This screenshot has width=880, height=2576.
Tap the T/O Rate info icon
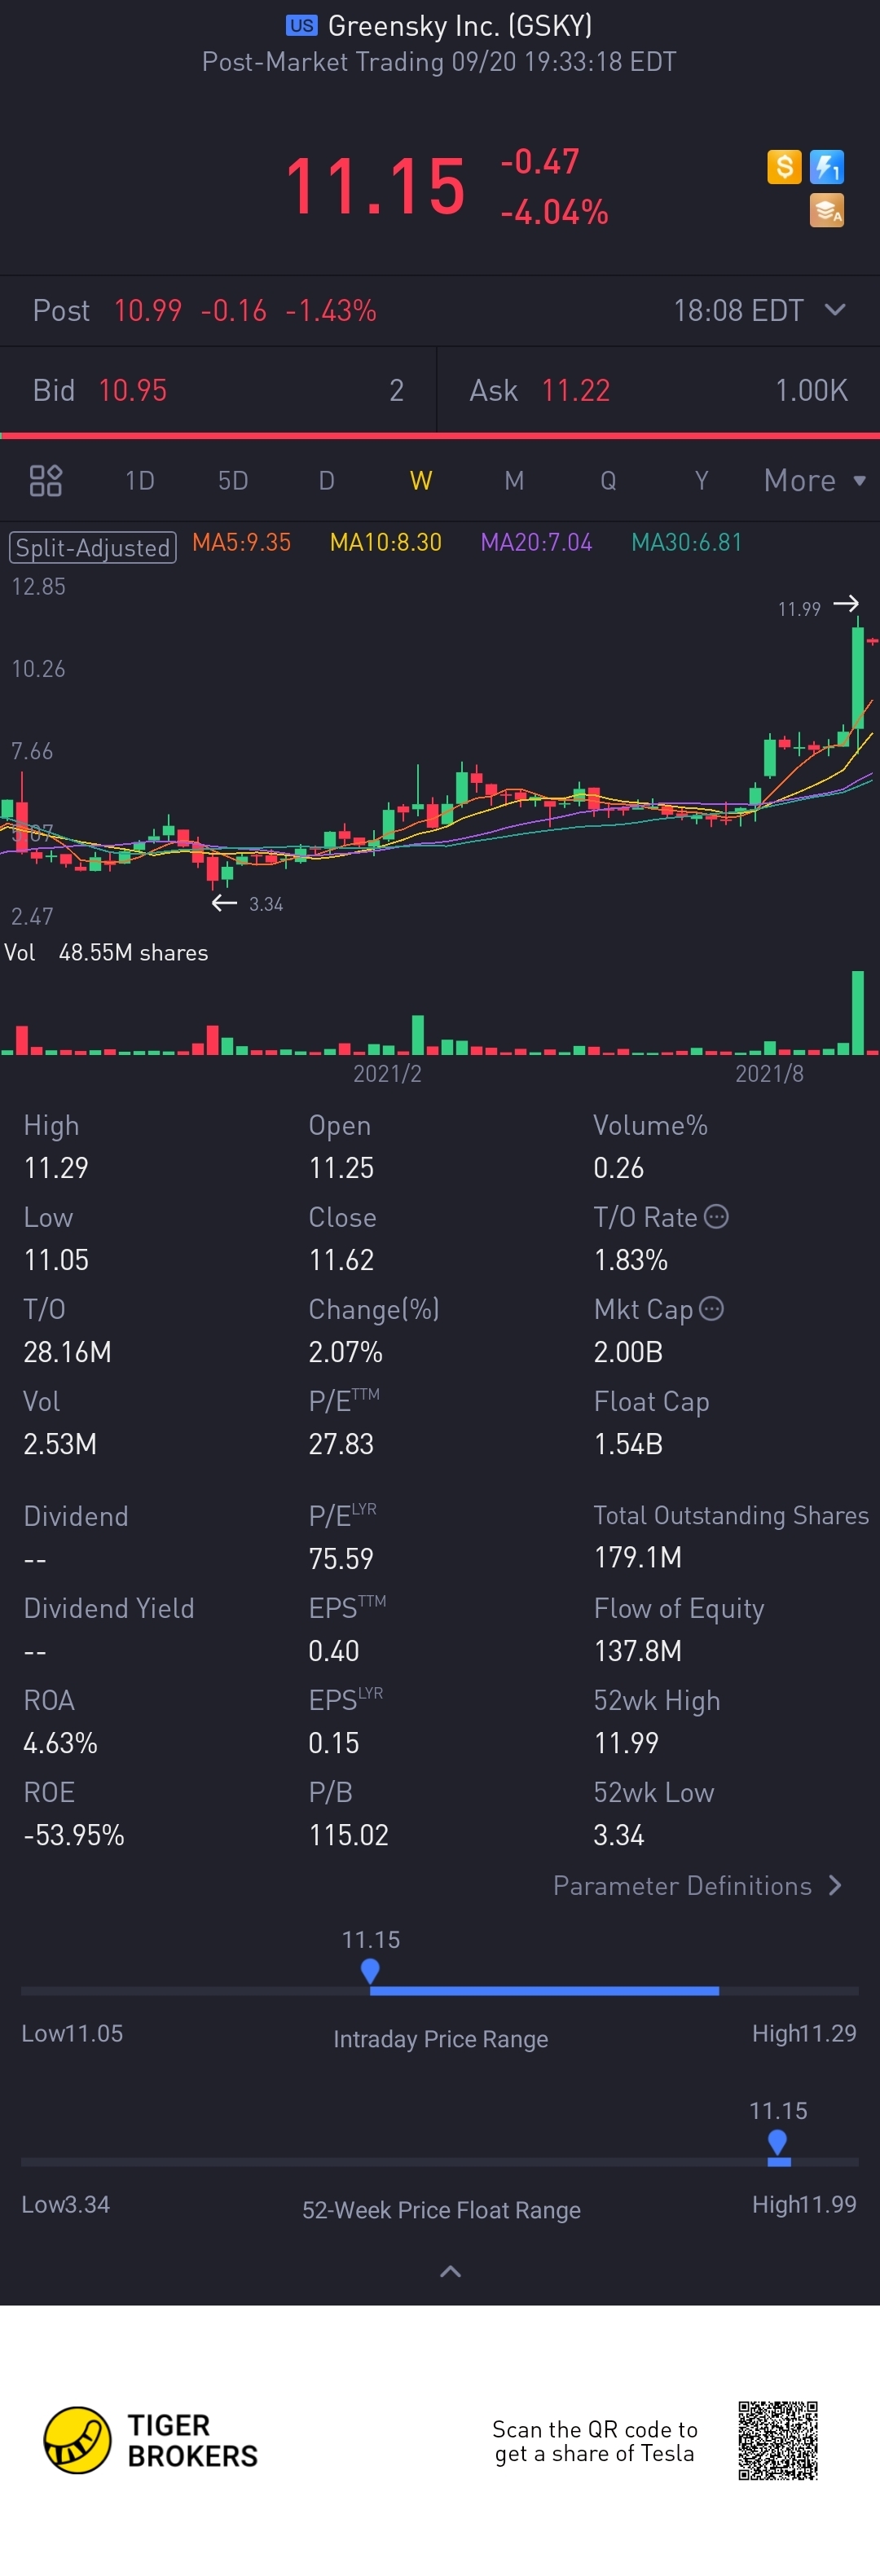pyautogui.click(x=716, y=1216)
